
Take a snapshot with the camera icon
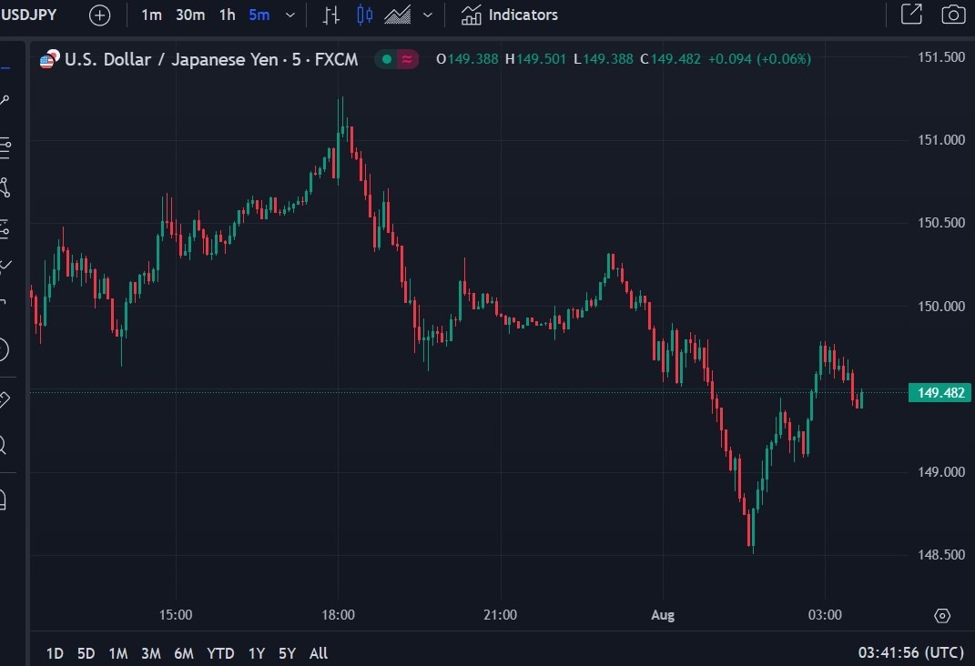pyautogui.click(x=952, y=15)
